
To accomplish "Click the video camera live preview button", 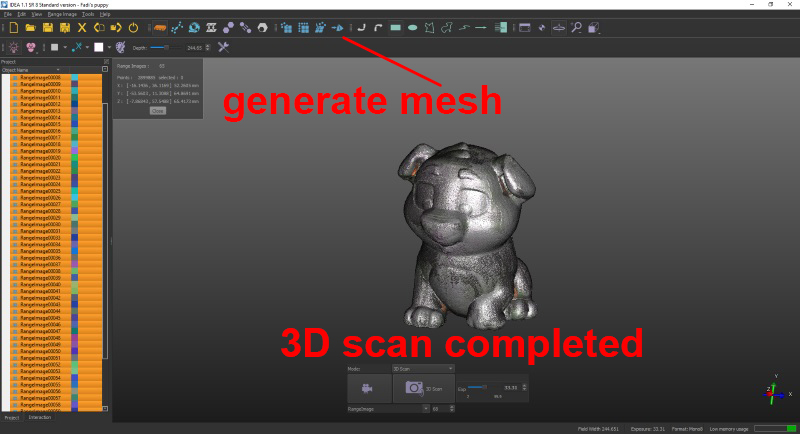I will [369, 389].
